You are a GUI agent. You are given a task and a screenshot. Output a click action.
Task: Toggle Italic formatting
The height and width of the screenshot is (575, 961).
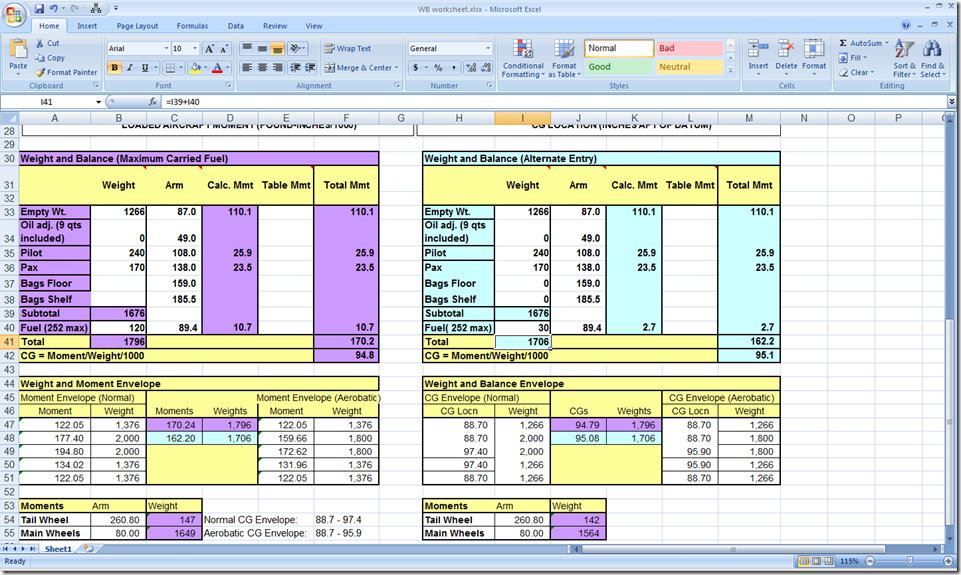[x=130, y=68]
